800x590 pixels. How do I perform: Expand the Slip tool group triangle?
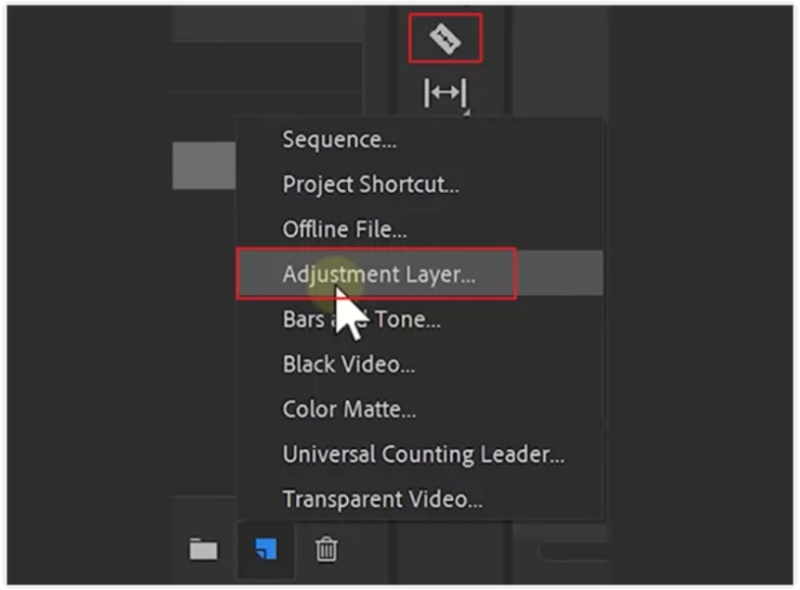click(x=466, y=112)
